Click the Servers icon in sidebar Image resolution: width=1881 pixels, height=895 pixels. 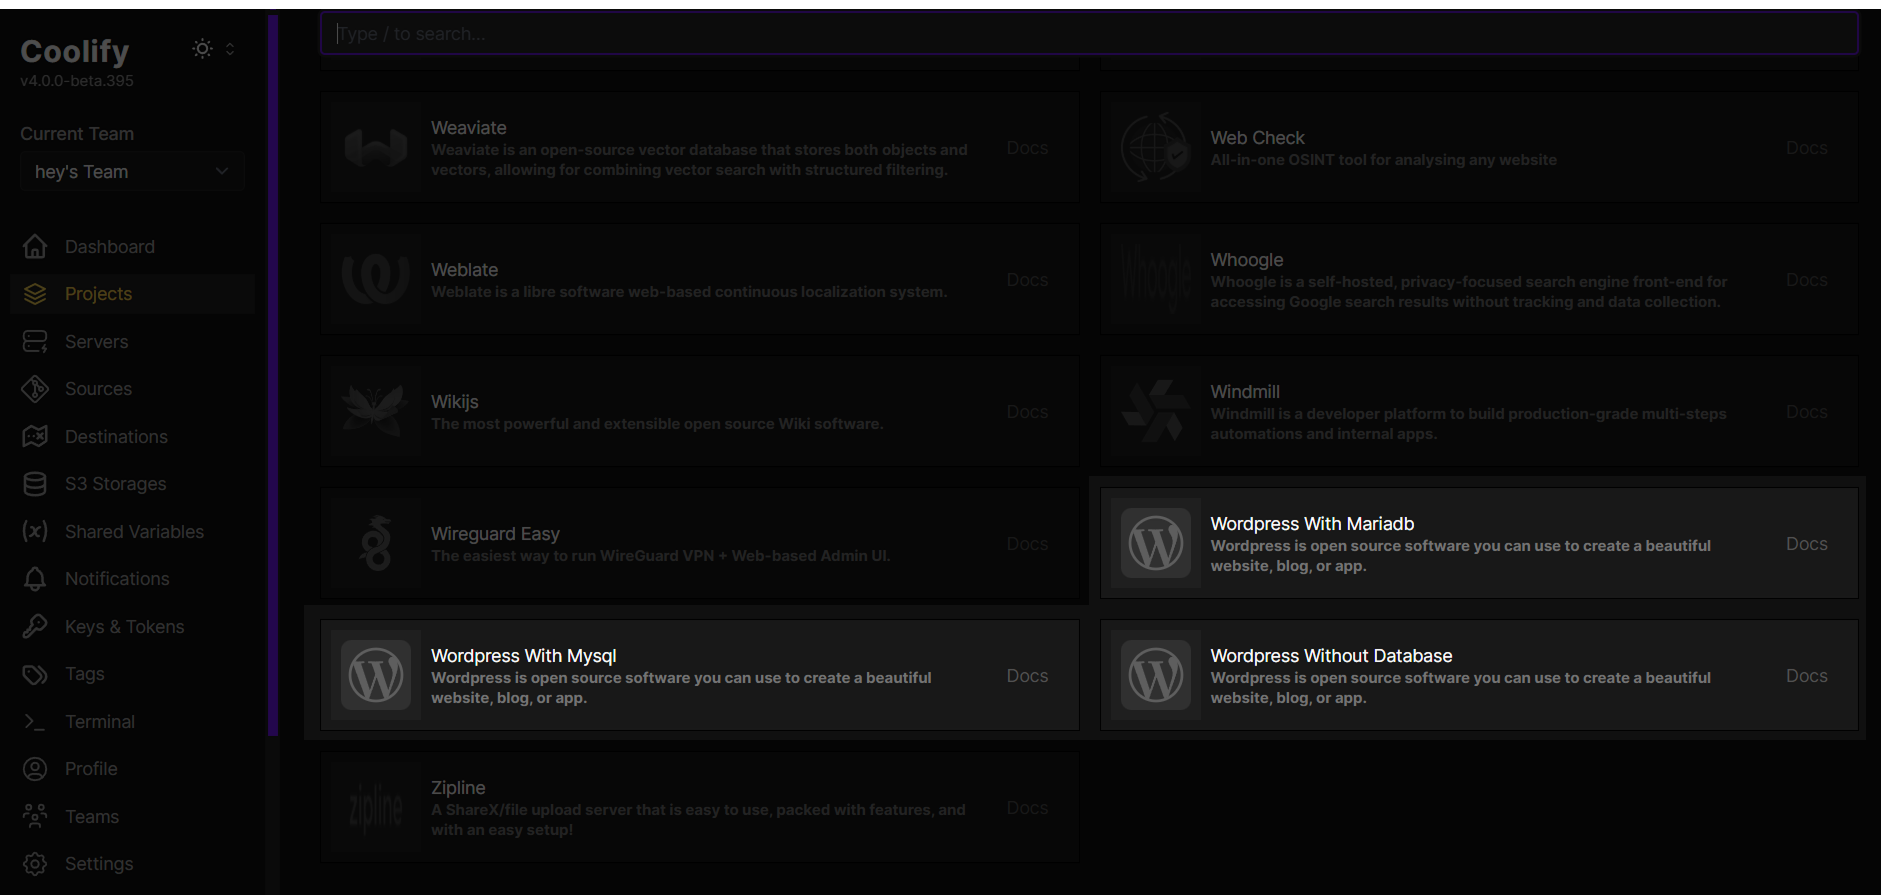pos(35,342)
